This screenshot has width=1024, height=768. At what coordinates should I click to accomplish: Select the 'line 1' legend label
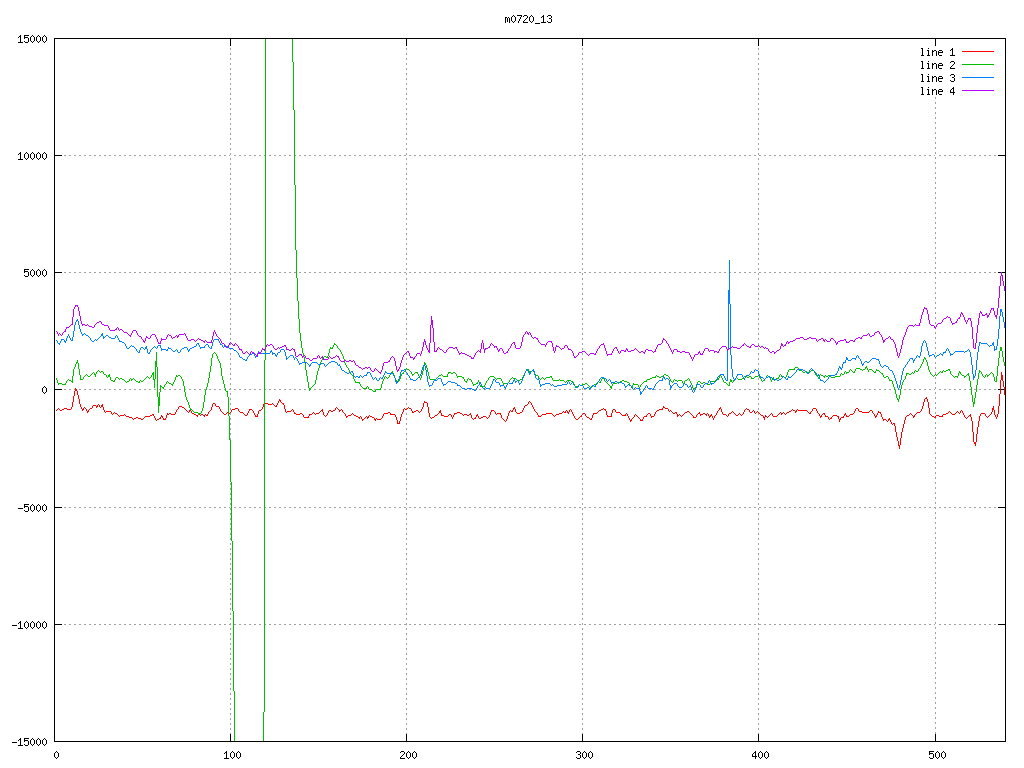click(x=937, y=52)
